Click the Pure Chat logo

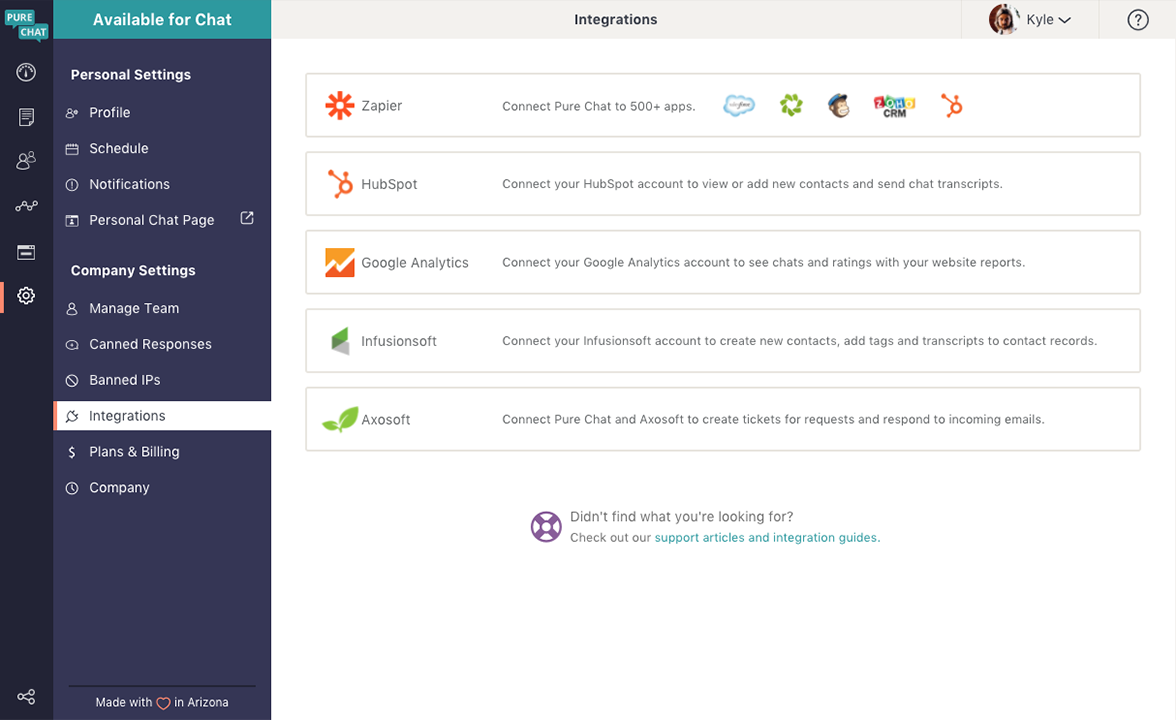pyautogui.click(x=26, y=25)
